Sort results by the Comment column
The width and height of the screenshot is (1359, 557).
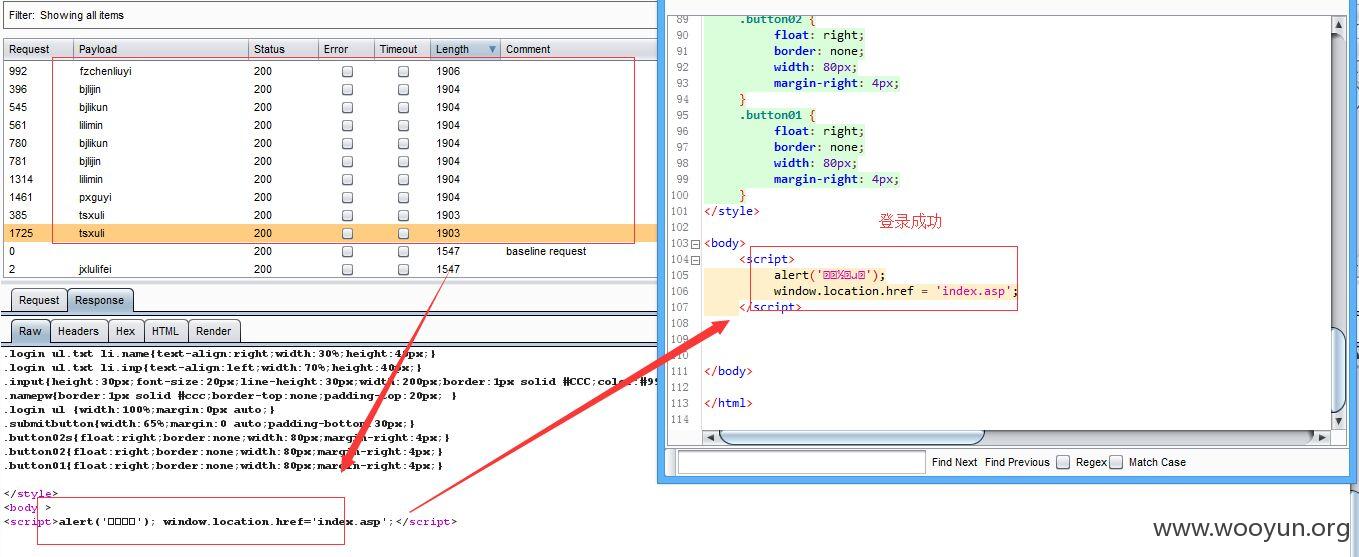tap(578, 49)
